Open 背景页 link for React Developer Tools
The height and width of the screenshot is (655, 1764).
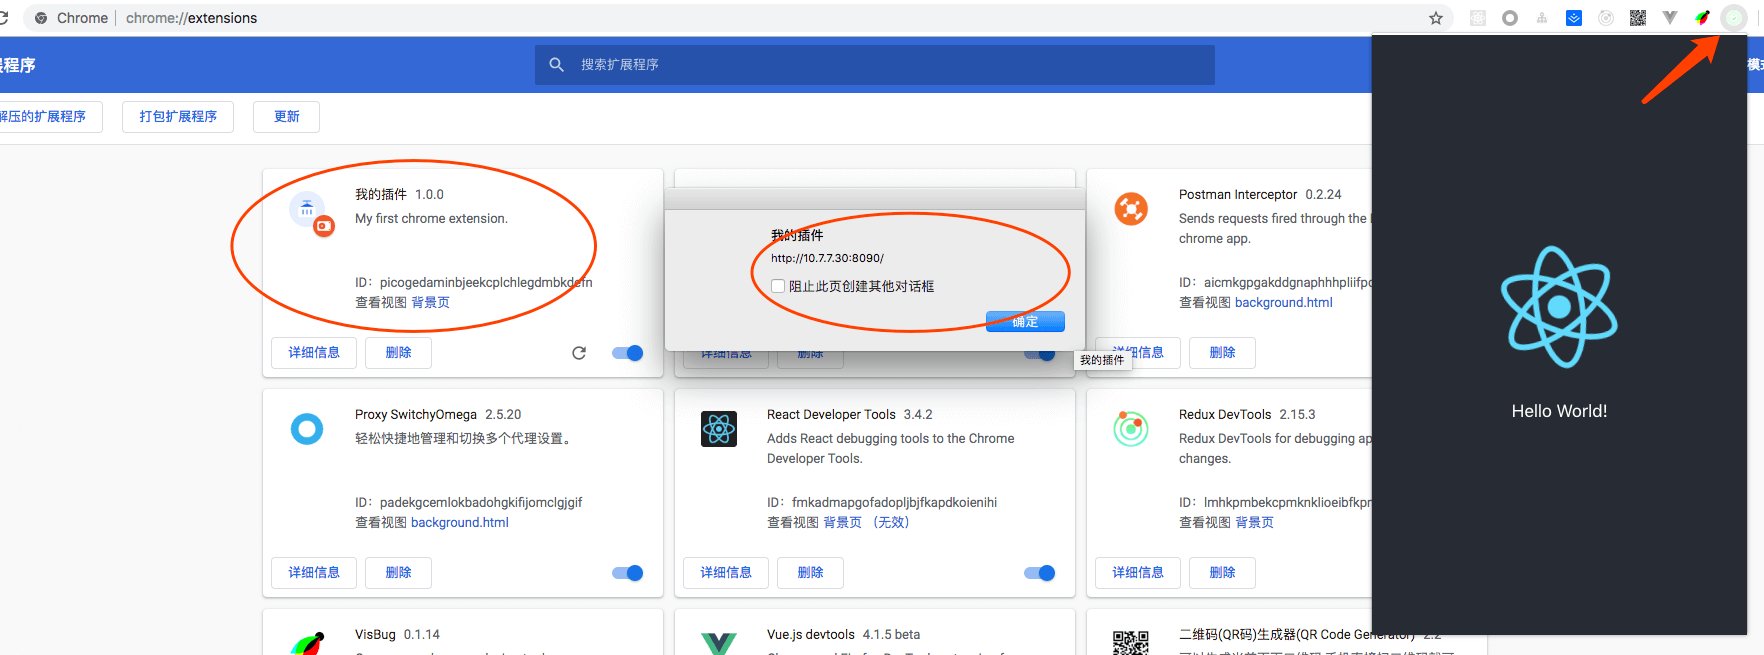(x=842, y=522)
